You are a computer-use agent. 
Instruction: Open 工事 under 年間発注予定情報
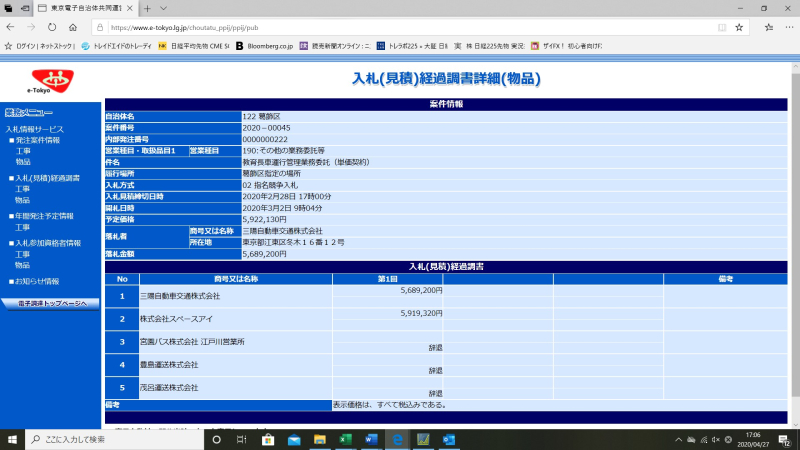coord(22,226)
